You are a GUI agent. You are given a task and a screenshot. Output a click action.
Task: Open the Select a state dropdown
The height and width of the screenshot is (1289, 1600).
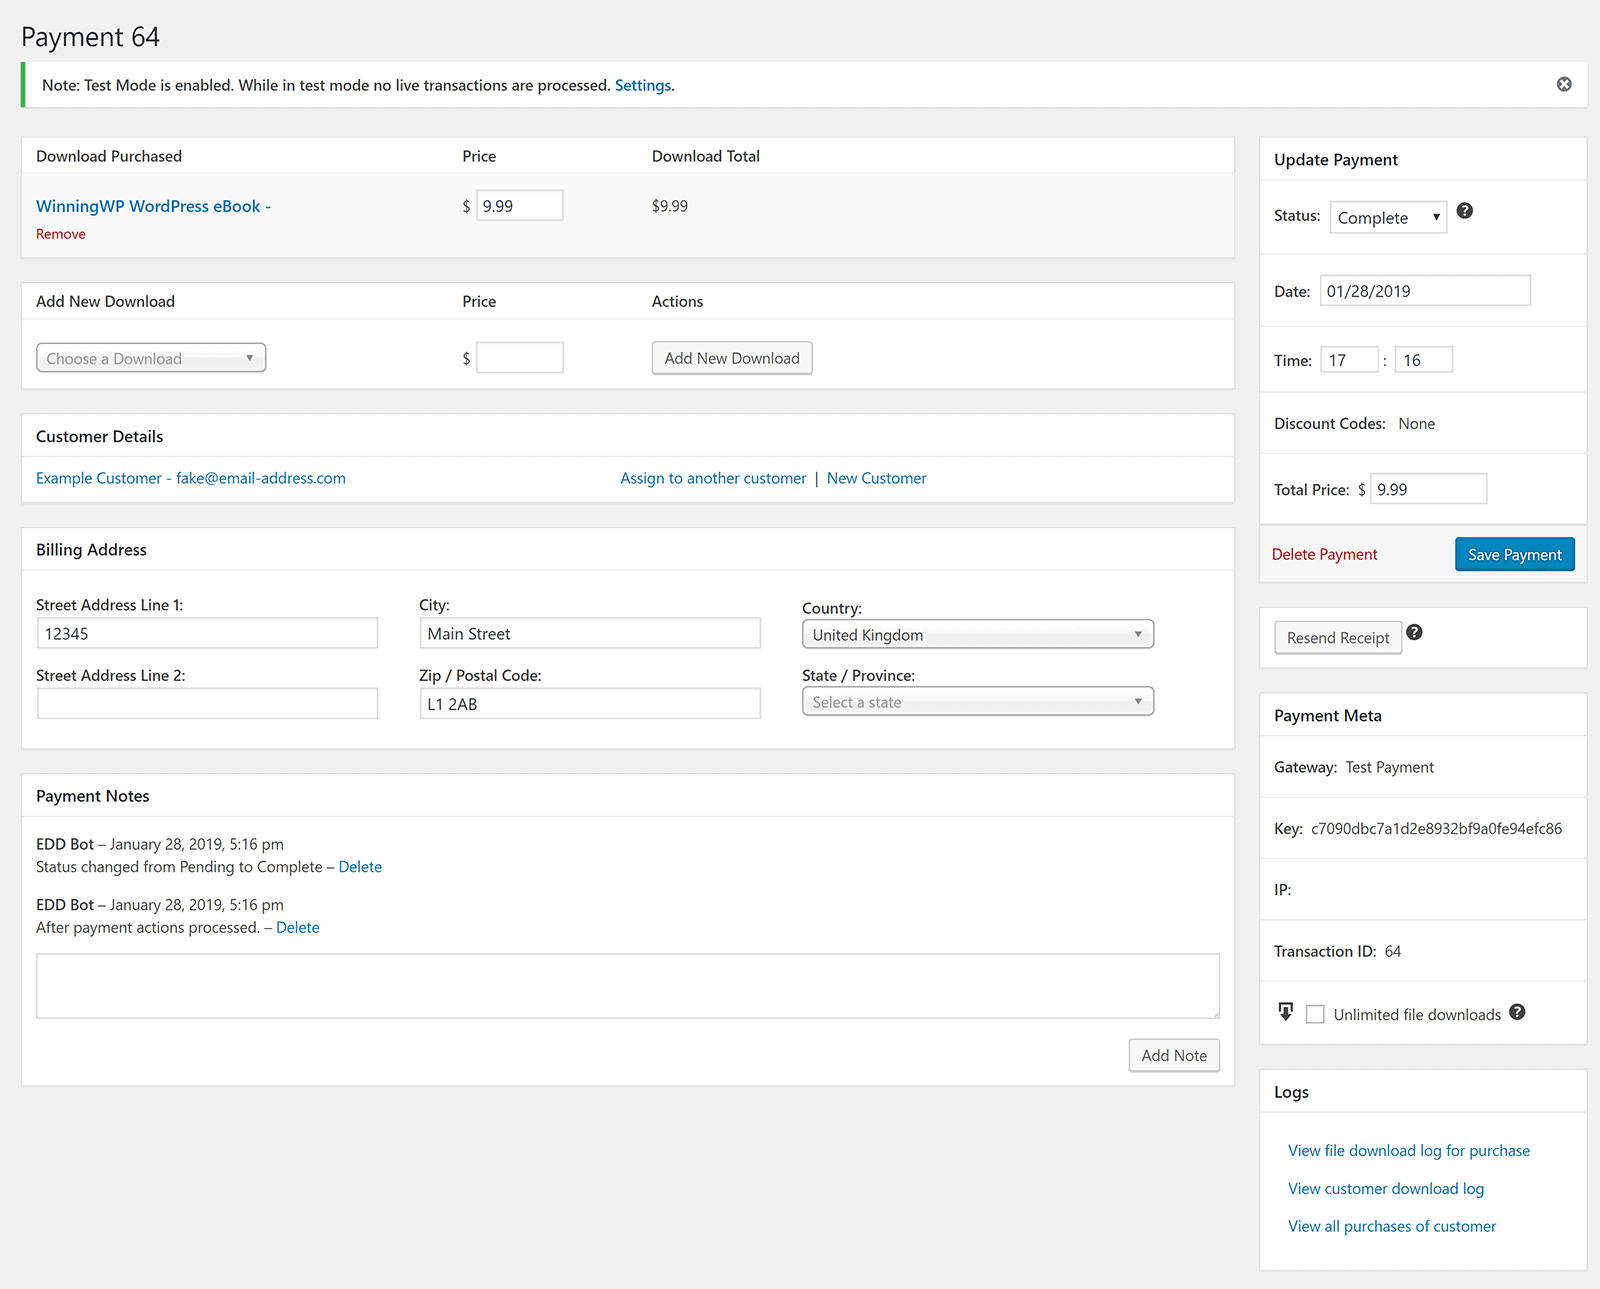(978, 702)
